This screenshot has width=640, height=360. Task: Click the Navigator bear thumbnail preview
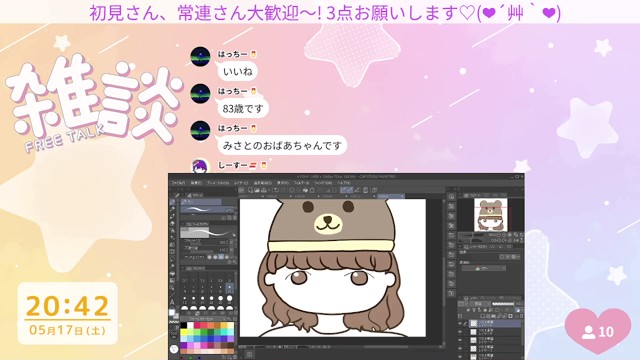(x=491, y=215)
